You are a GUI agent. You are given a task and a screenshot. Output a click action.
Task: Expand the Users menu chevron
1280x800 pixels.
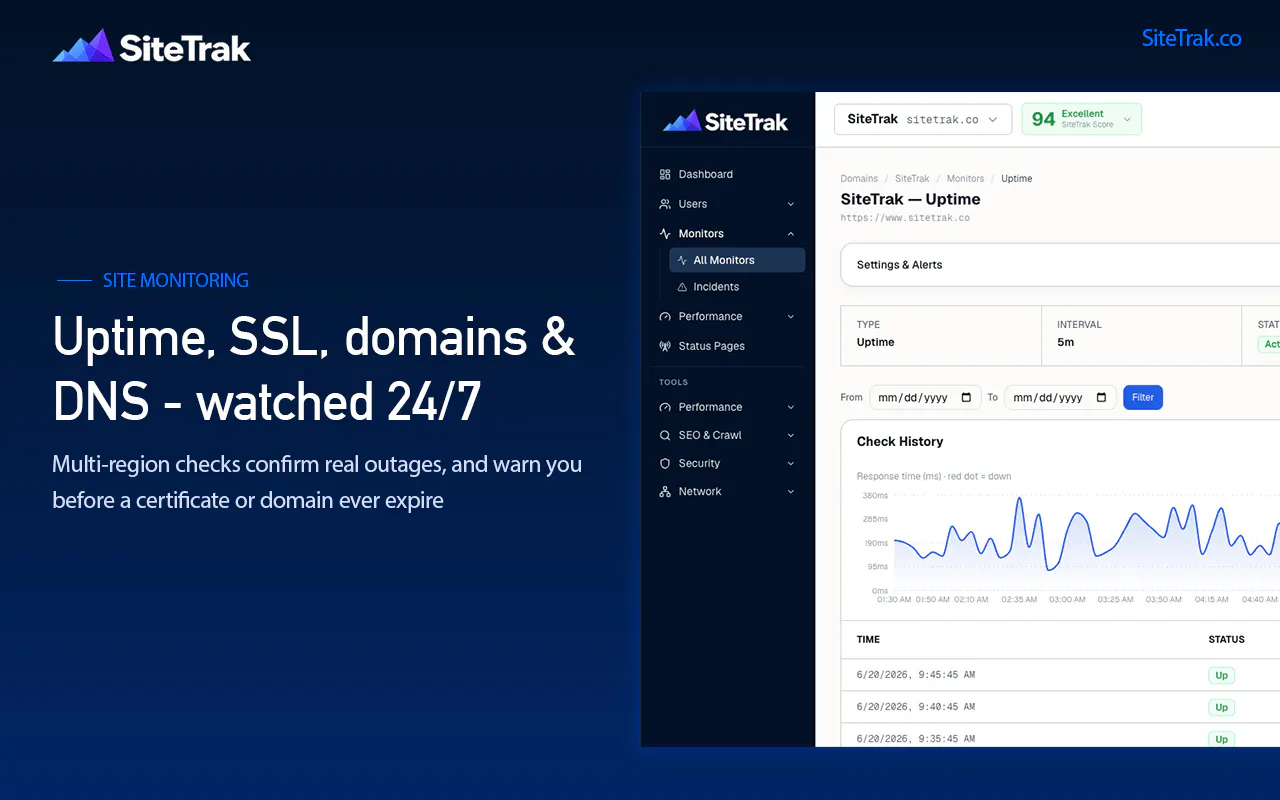pyautogui.click(x=791, y=204)
